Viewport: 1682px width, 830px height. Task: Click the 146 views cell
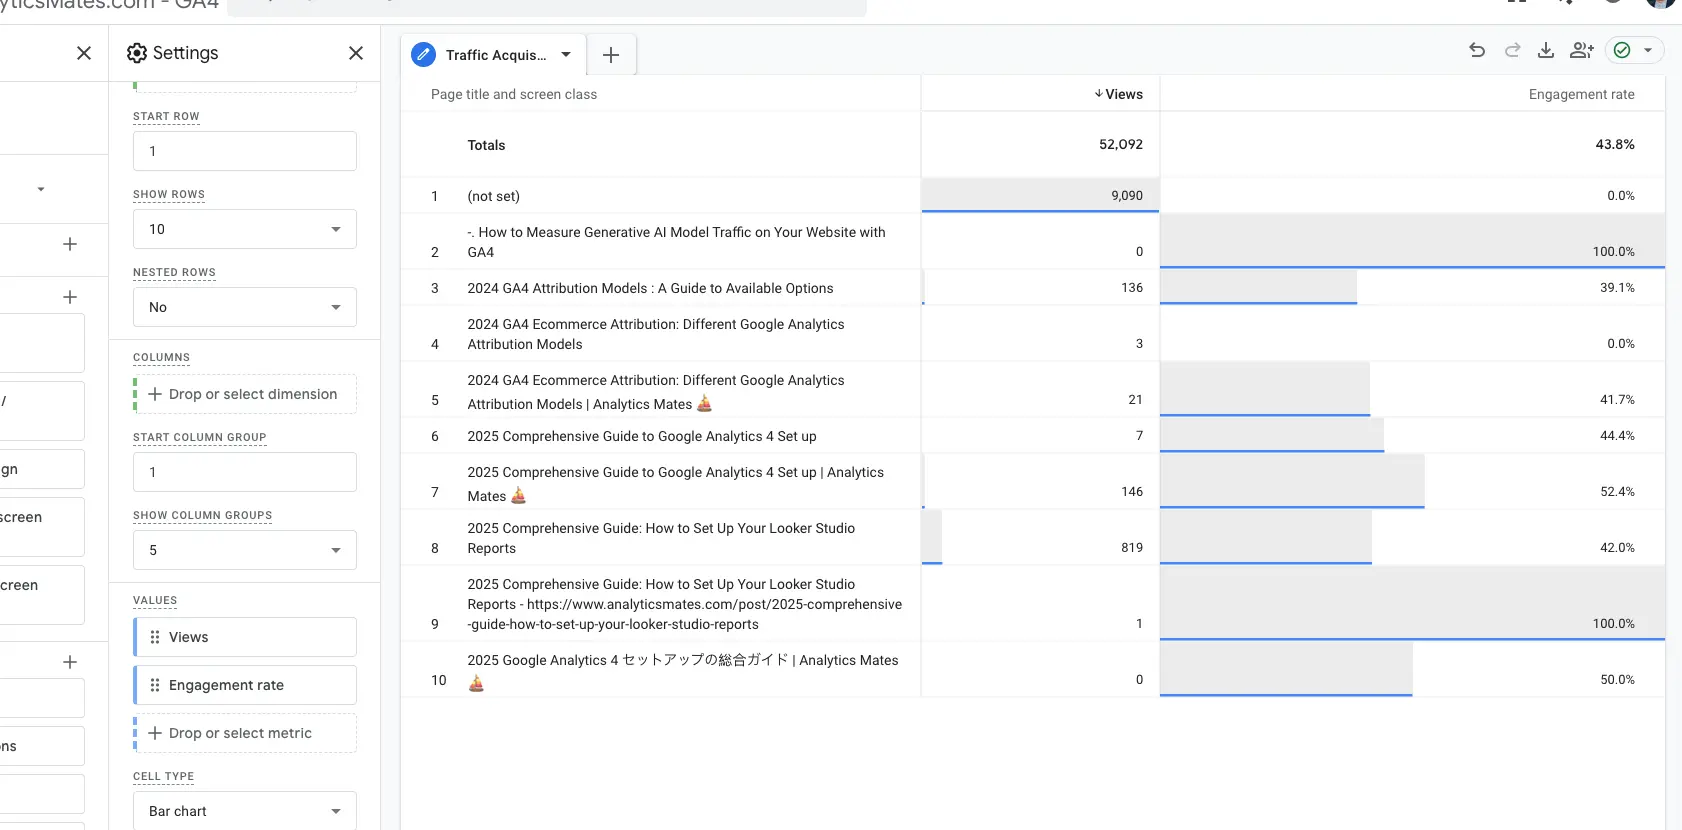click(1040, 482)
